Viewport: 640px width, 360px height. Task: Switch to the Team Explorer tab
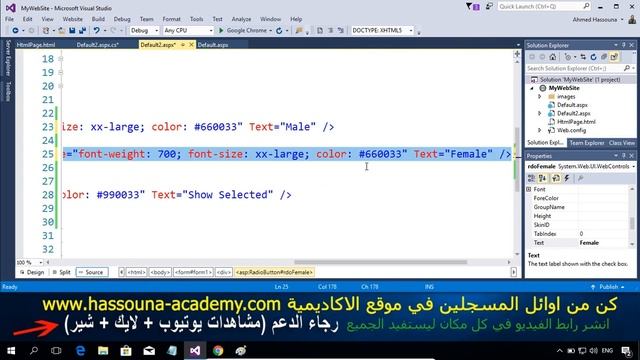(587, 143)
